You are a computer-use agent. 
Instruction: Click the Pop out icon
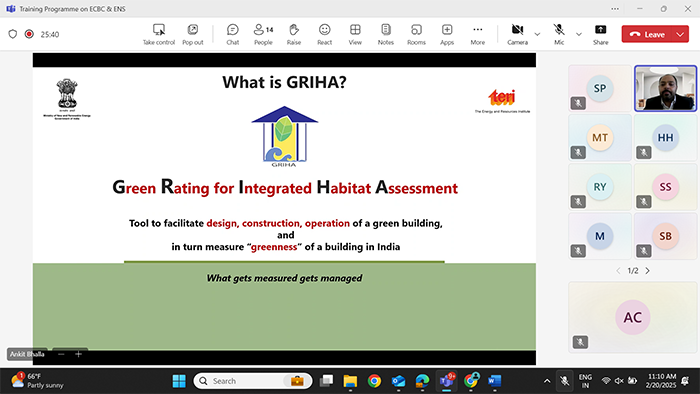pyautogui.click(x=193, y=34)
